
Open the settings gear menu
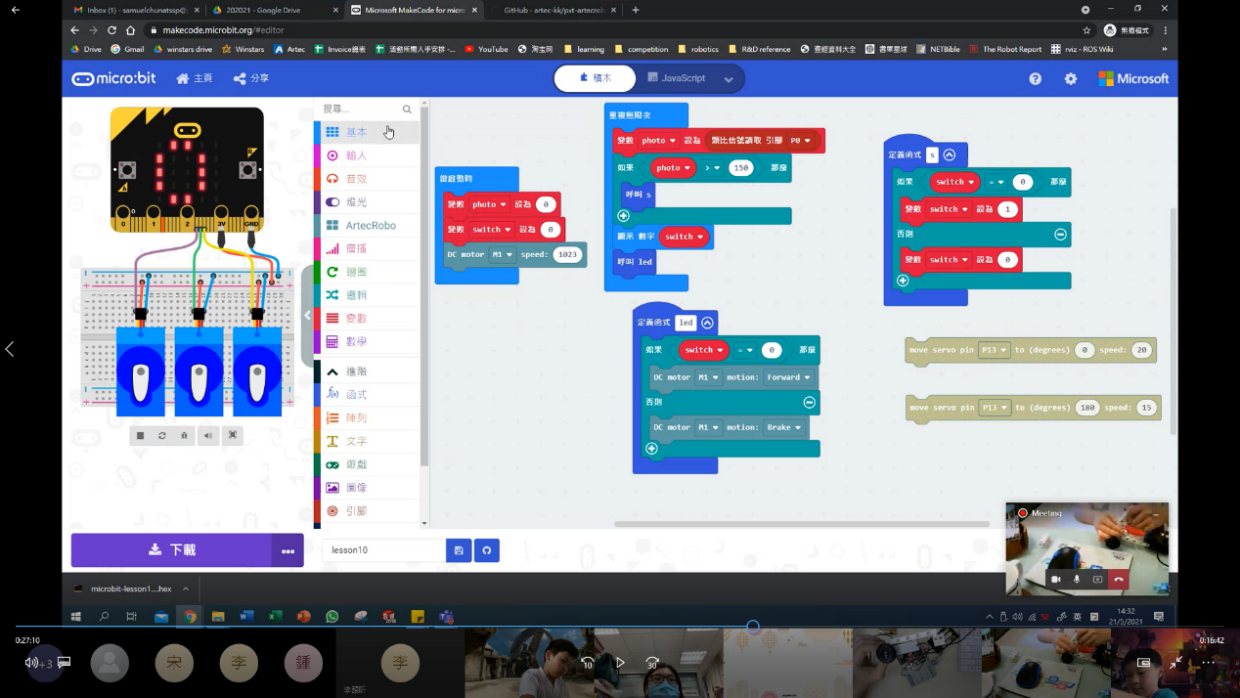[1070, 78]
